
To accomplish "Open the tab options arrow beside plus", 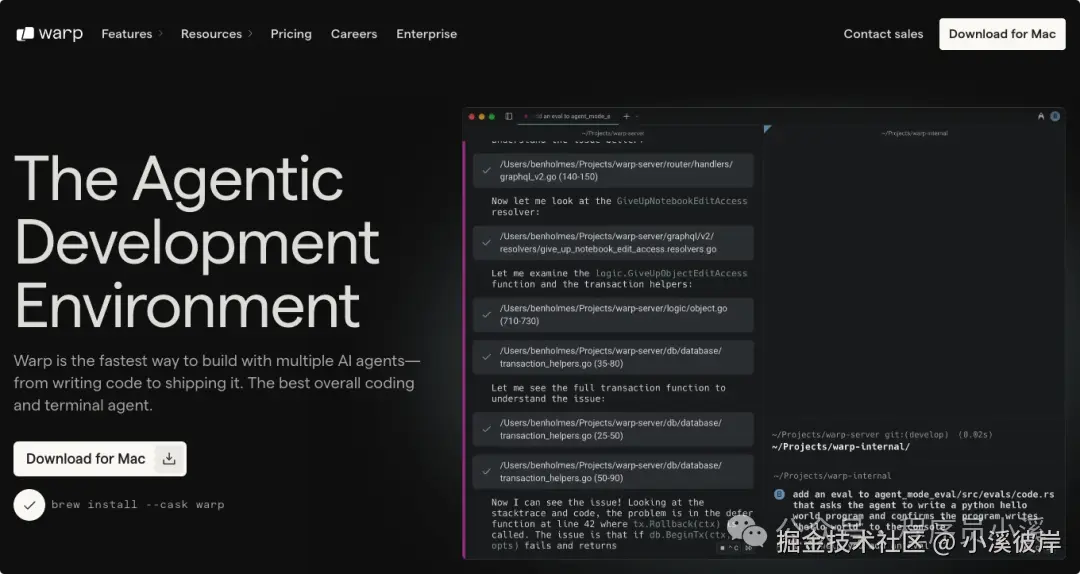I will tap(636, 116).
